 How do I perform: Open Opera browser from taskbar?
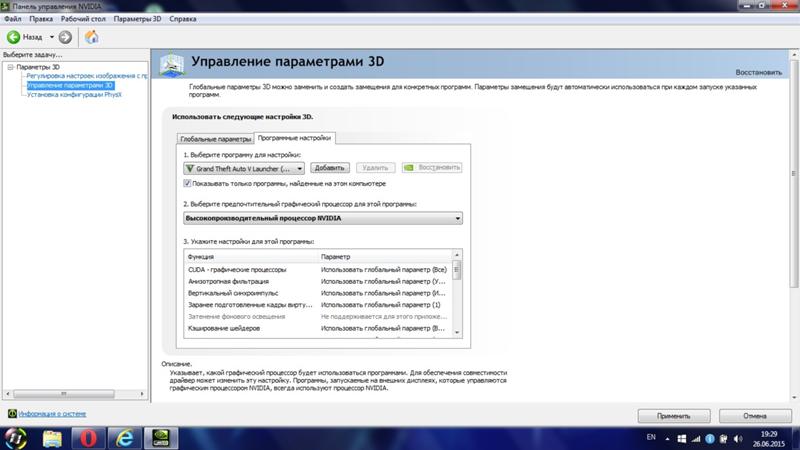88,438
